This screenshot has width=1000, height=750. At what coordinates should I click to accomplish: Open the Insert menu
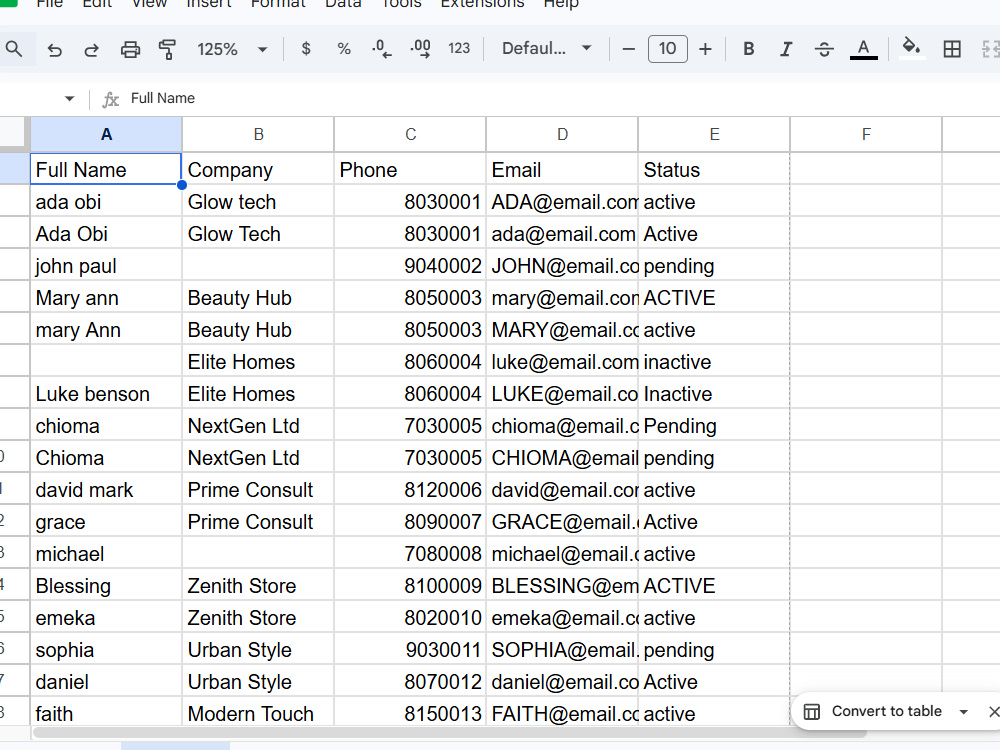[209, 4]
